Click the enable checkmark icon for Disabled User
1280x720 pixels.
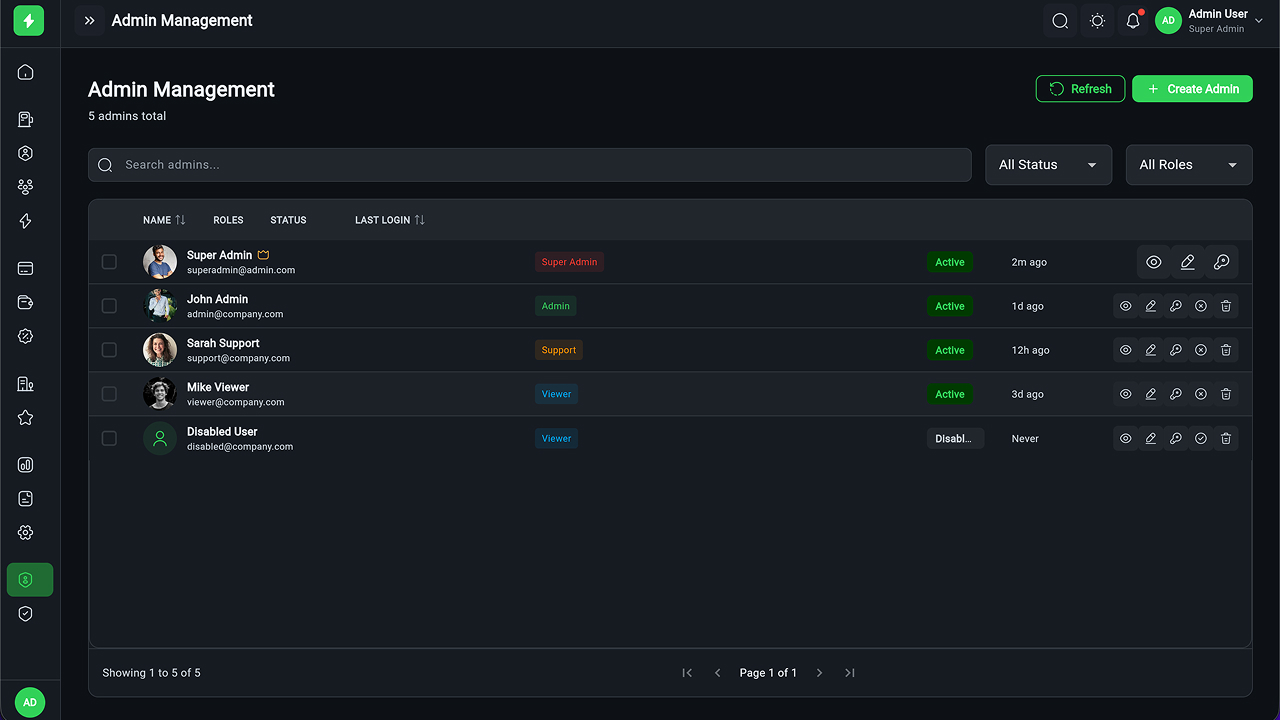(1201, 438)
